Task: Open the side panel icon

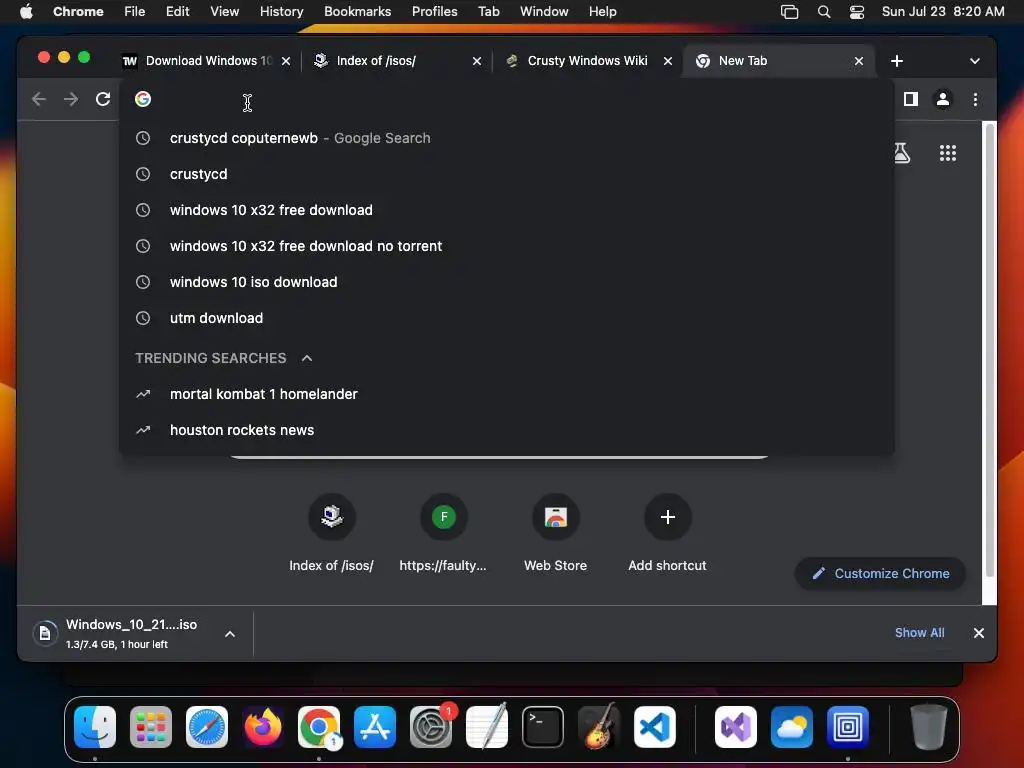Action: [x=910, y=99]
